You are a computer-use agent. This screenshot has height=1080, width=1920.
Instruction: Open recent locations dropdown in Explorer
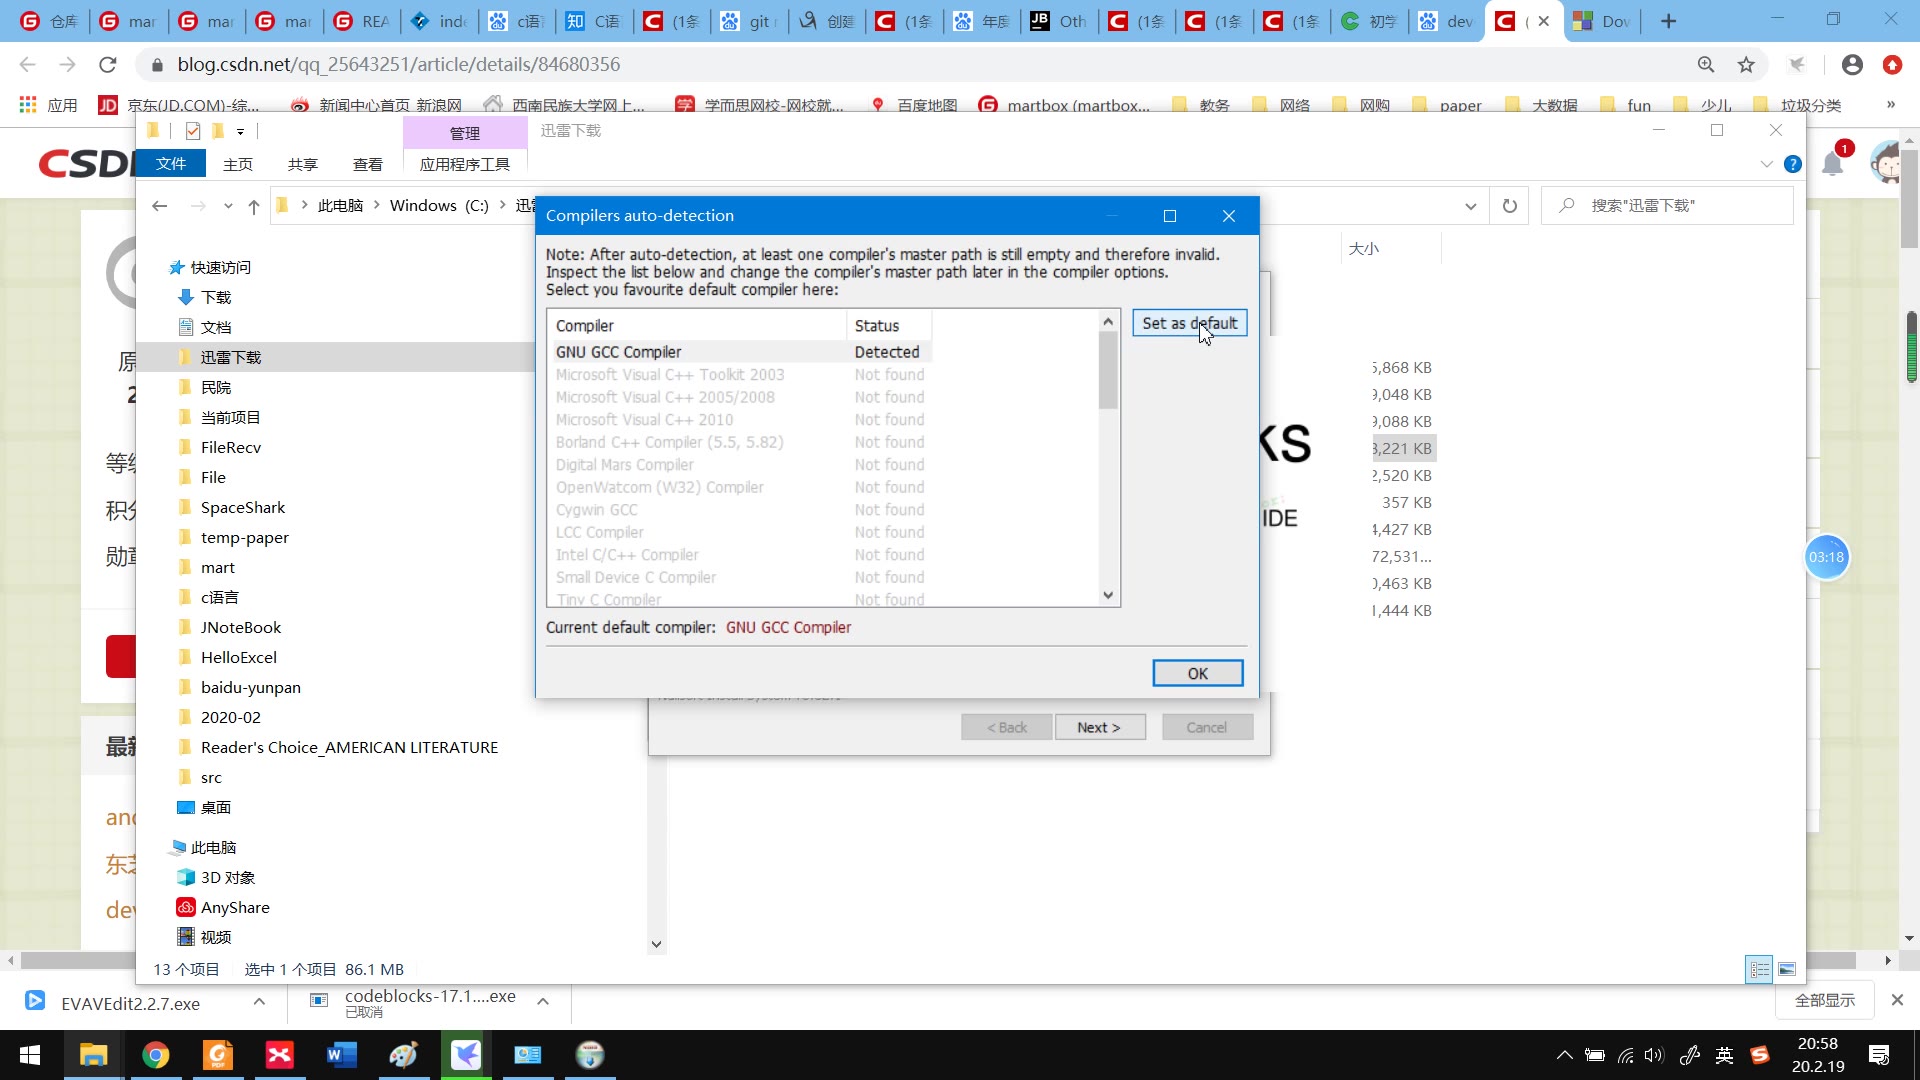point(228,206)
